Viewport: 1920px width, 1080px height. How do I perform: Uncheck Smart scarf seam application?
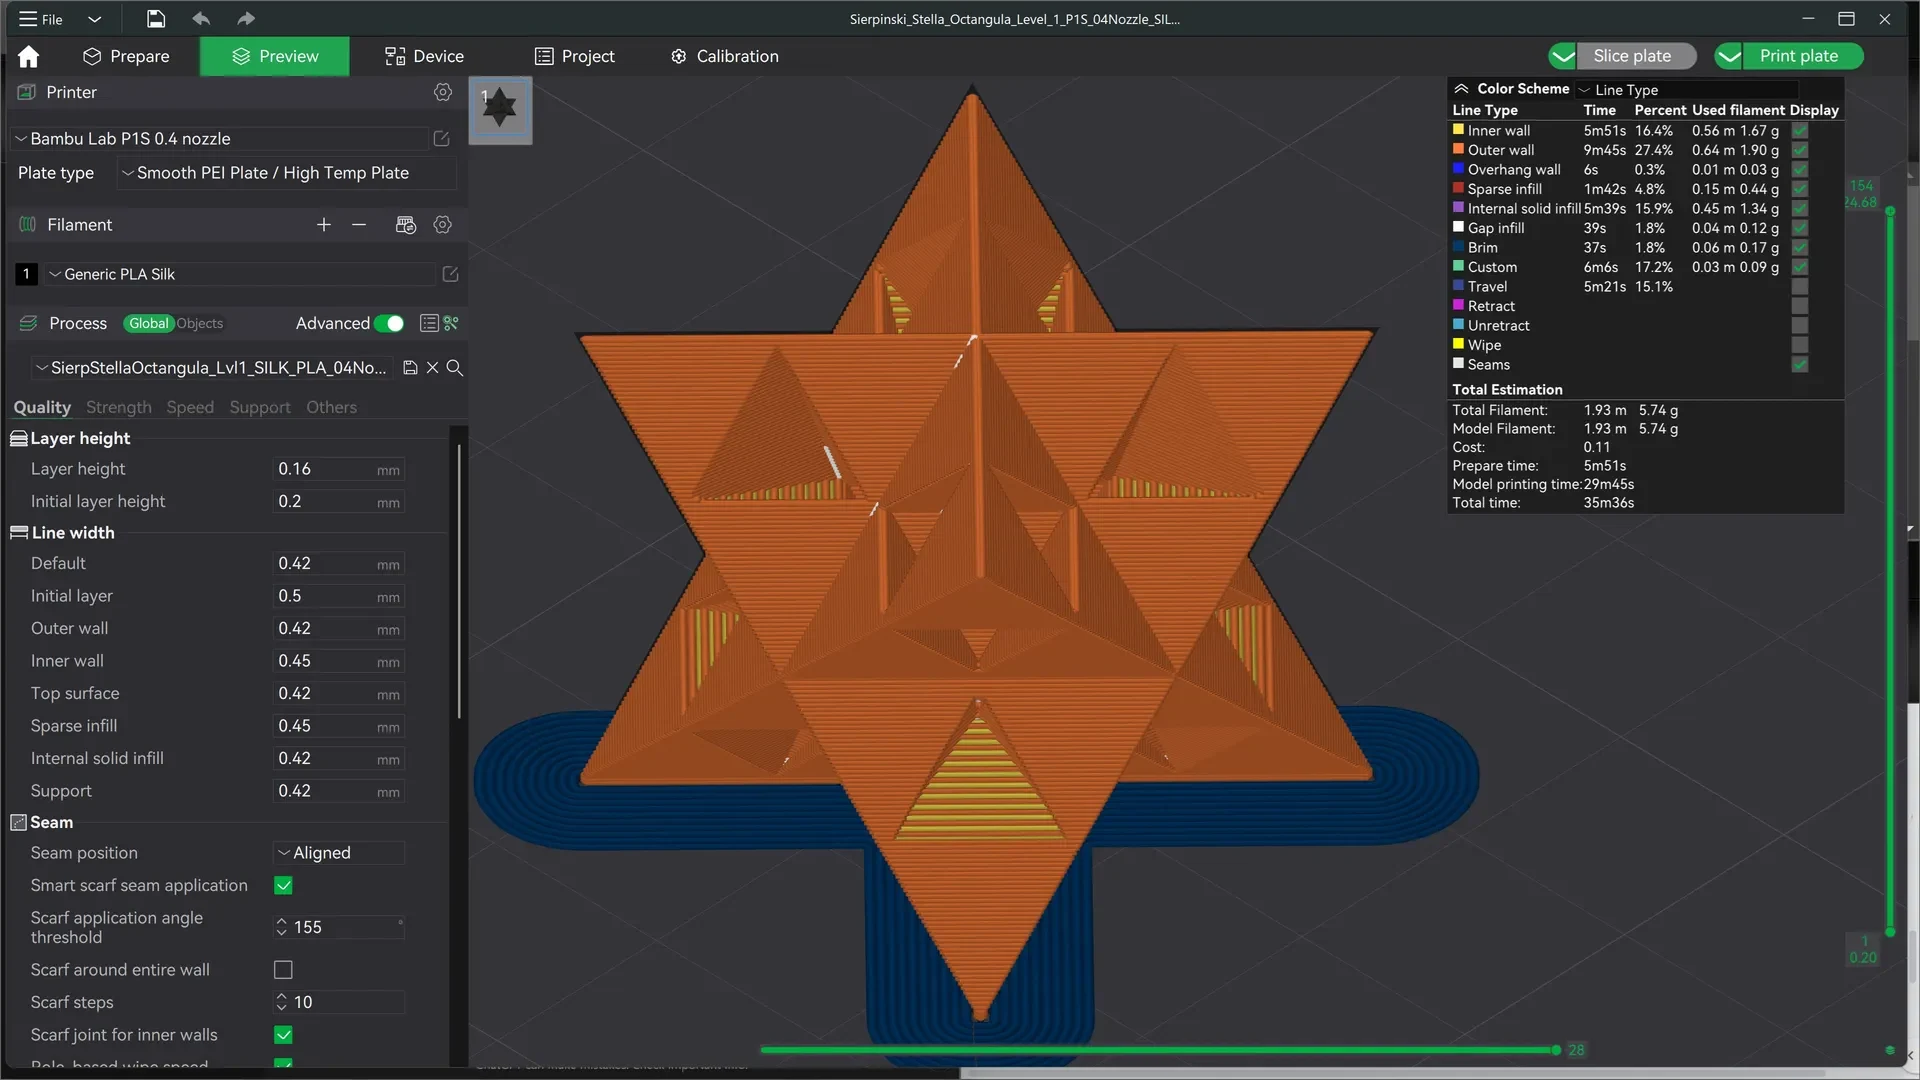coord(283,885)
